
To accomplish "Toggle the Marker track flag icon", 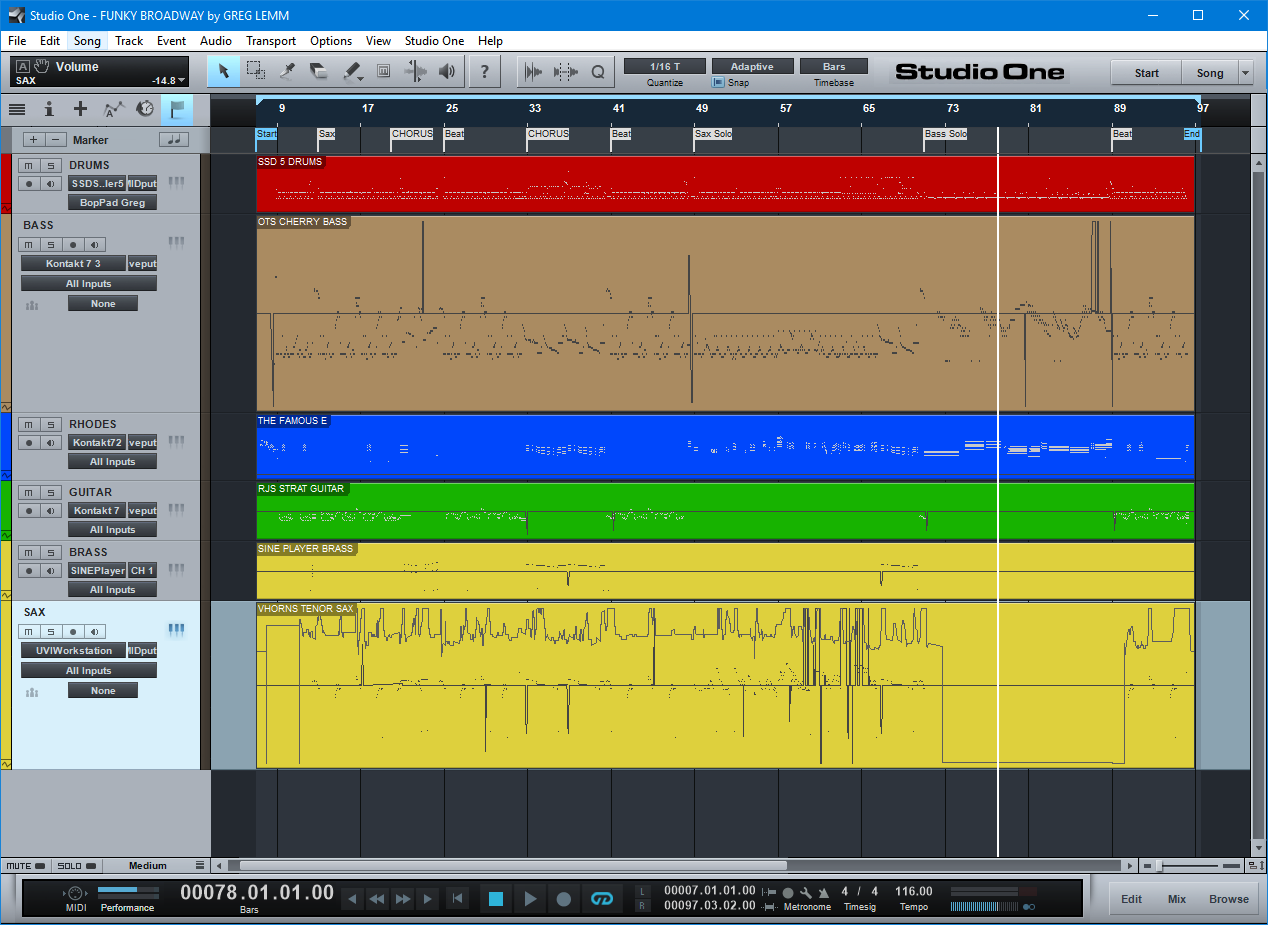I will pyautogui.click(x=177, y=109).
